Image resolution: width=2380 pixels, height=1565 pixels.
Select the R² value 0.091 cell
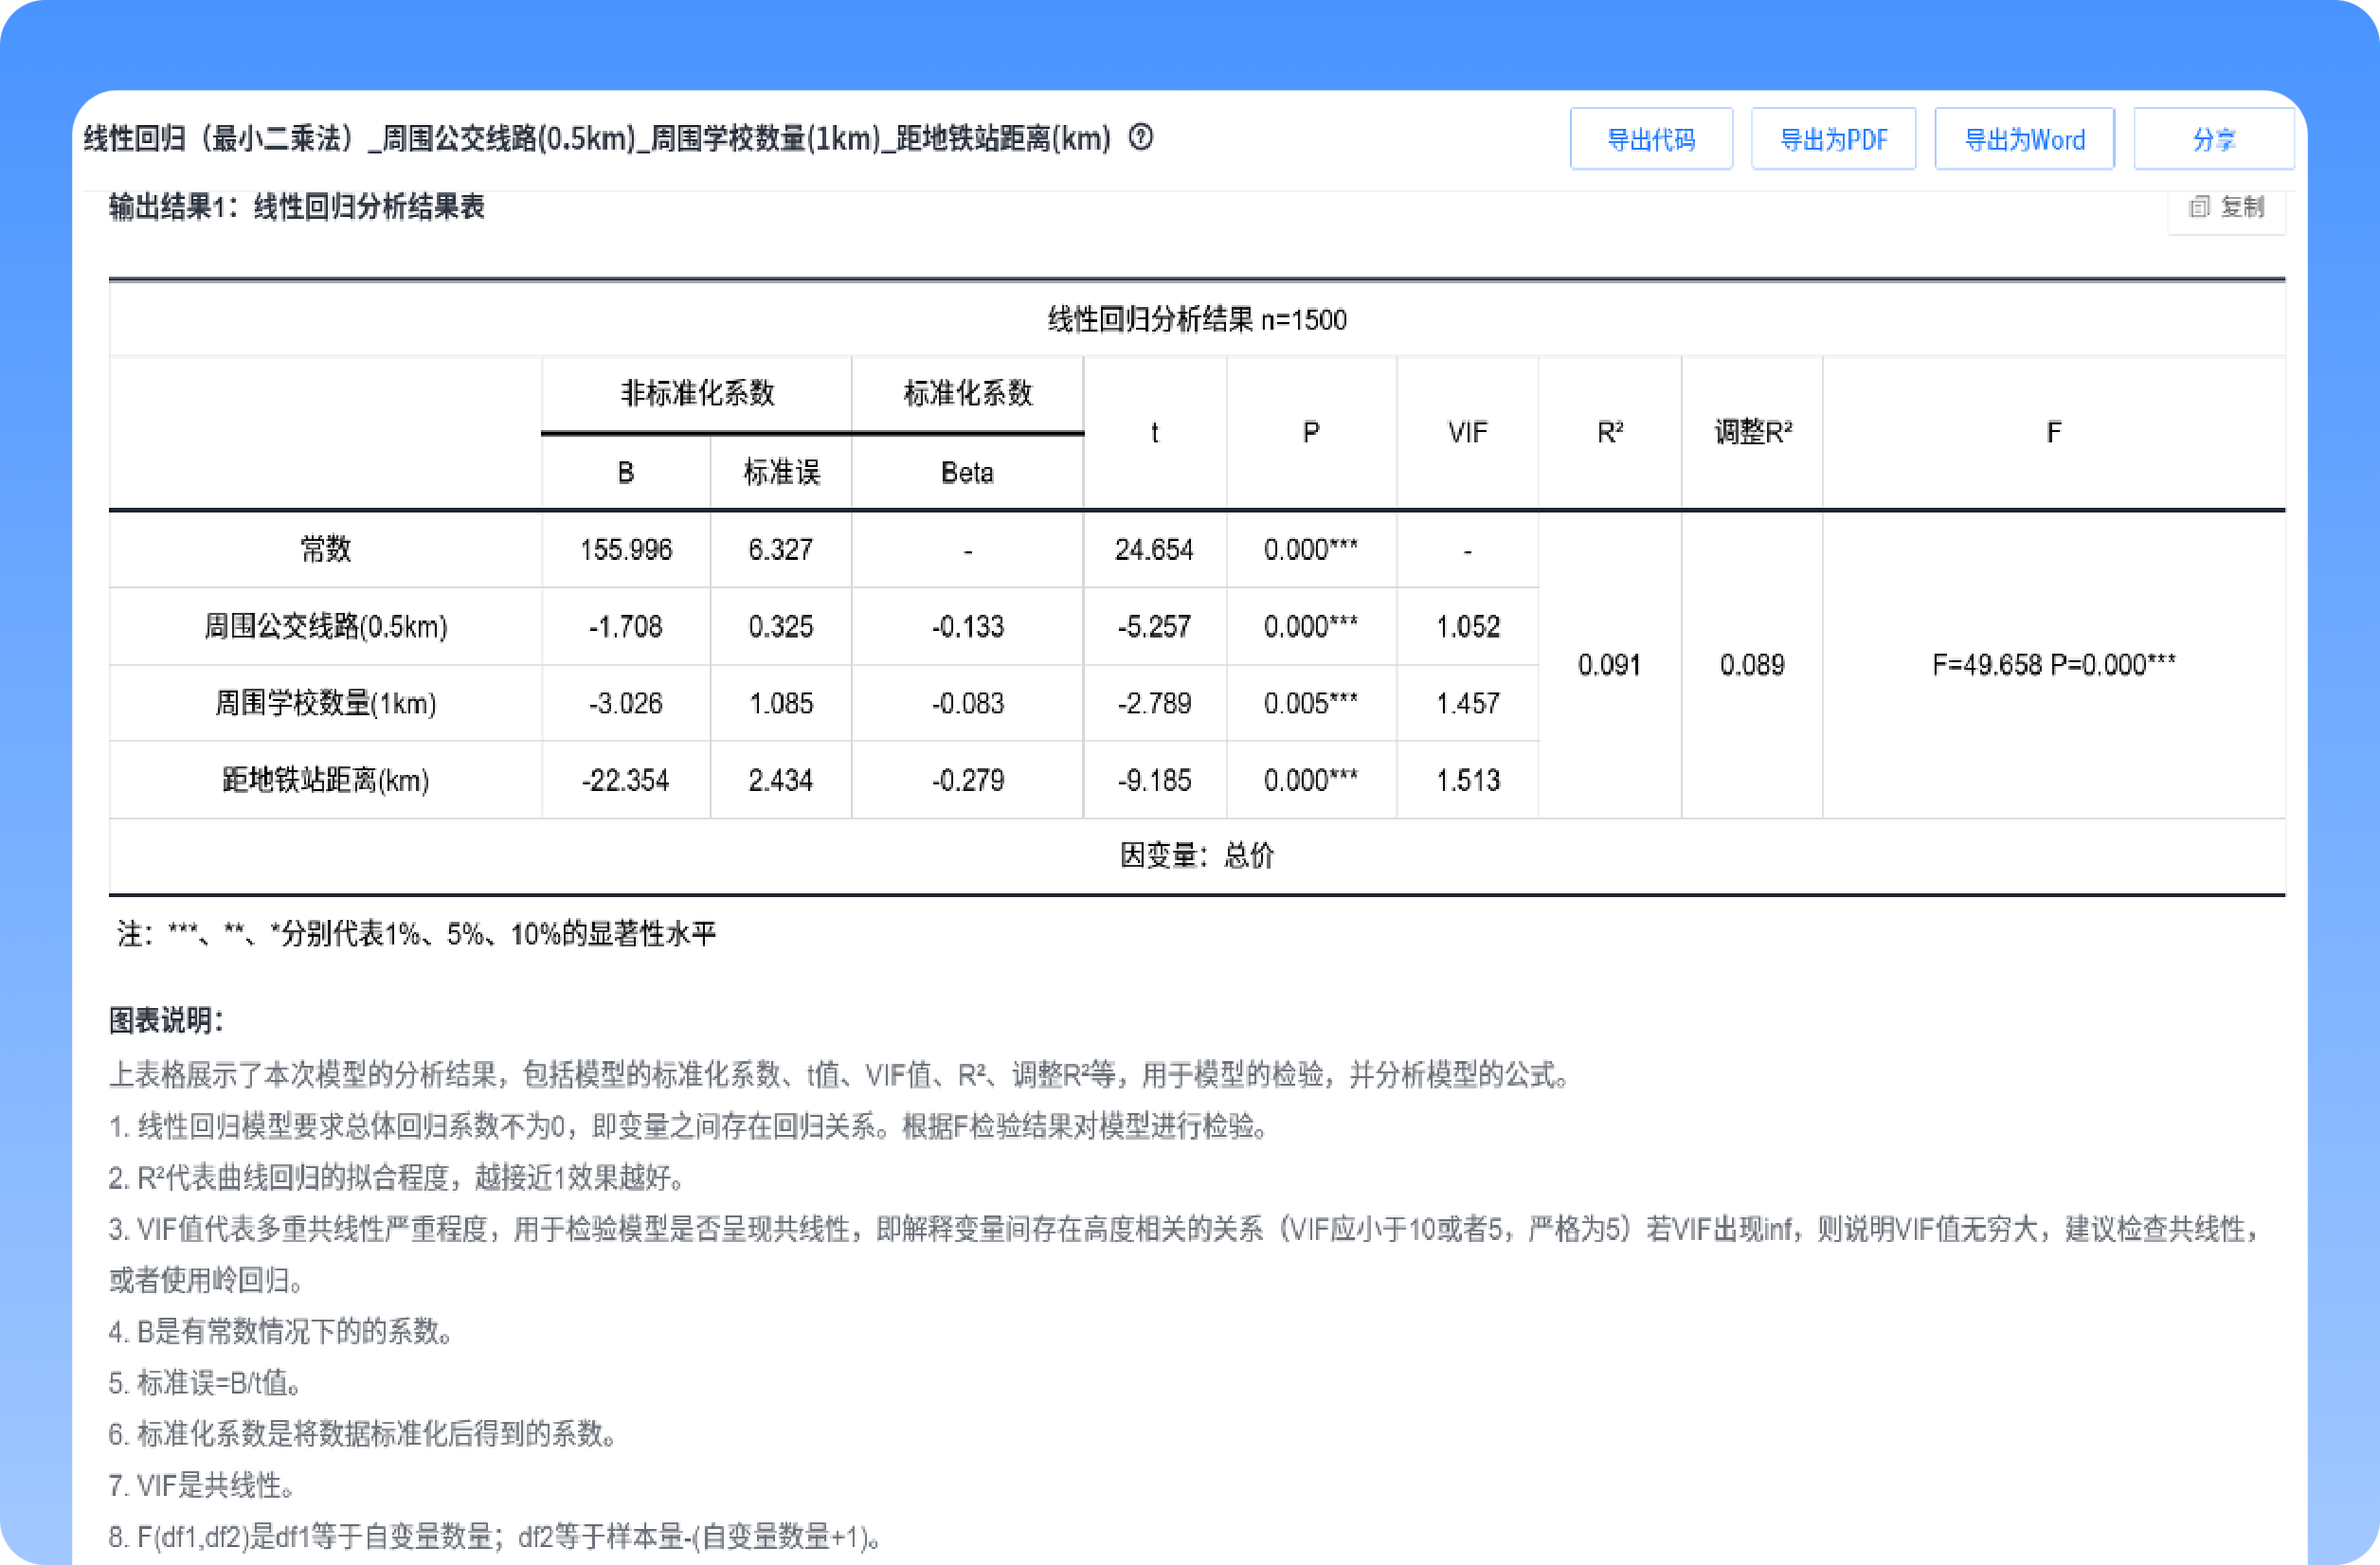point(1609,664)
